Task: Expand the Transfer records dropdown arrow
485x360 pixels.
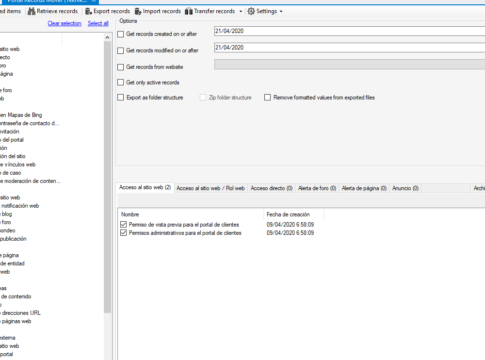Action: [x=241, y=11]
